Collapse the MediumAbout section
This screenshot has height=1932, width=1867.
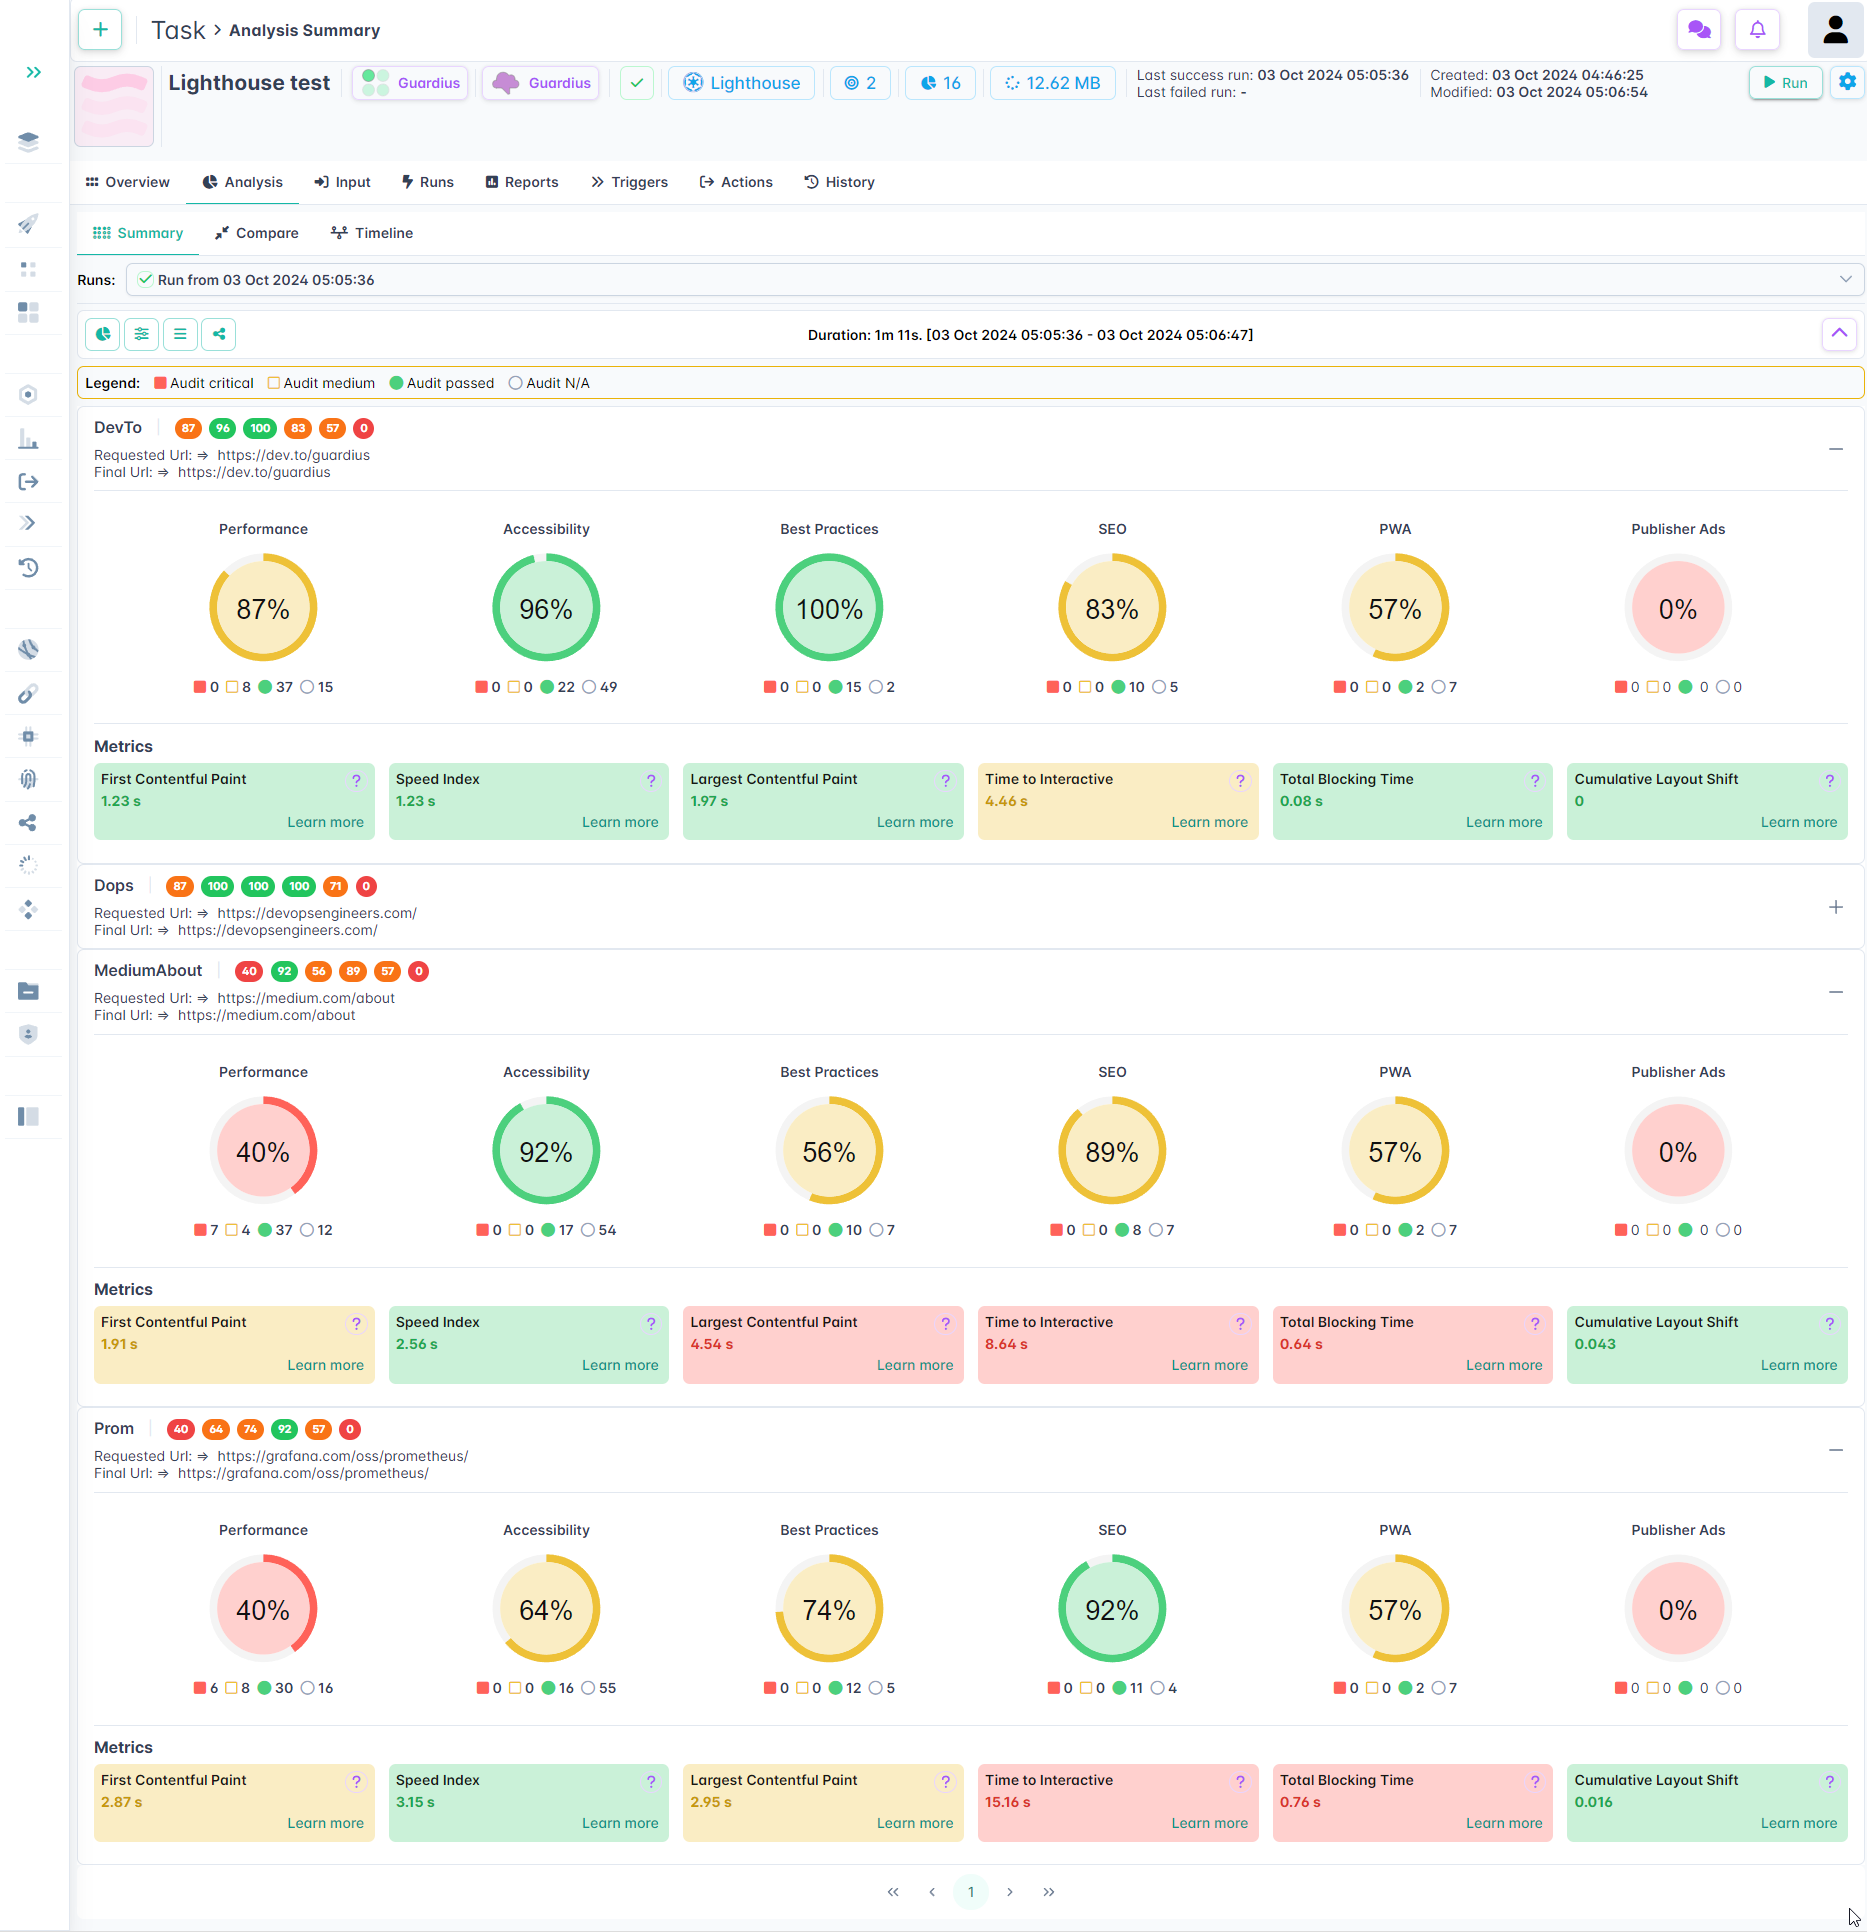pos(1836,992)
